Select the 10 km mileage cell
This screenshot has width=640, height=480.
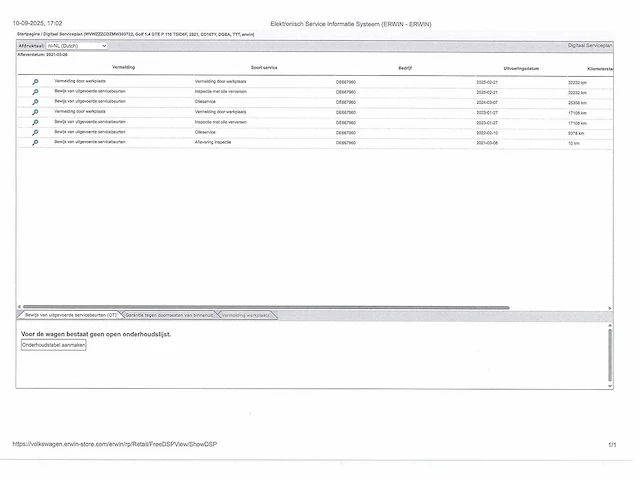tap(573, 143)
